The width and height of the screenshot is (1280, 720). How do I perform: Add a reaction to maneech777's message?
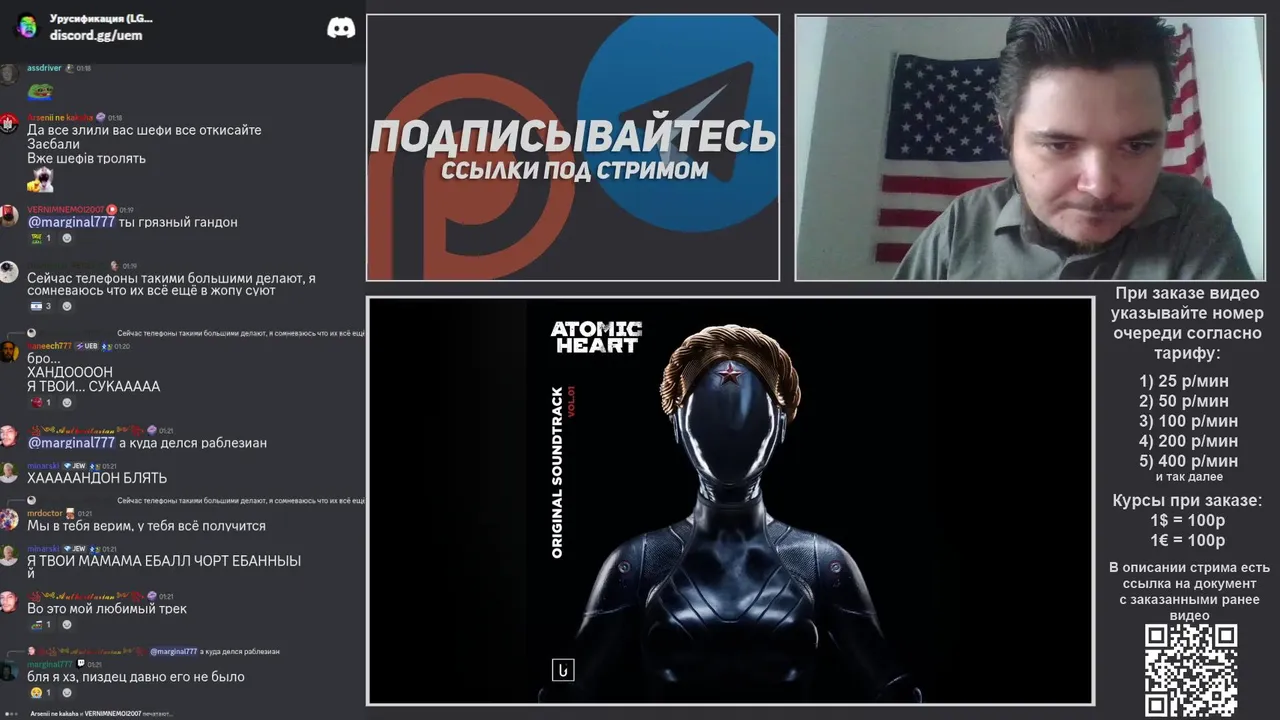tap(67, 402)
